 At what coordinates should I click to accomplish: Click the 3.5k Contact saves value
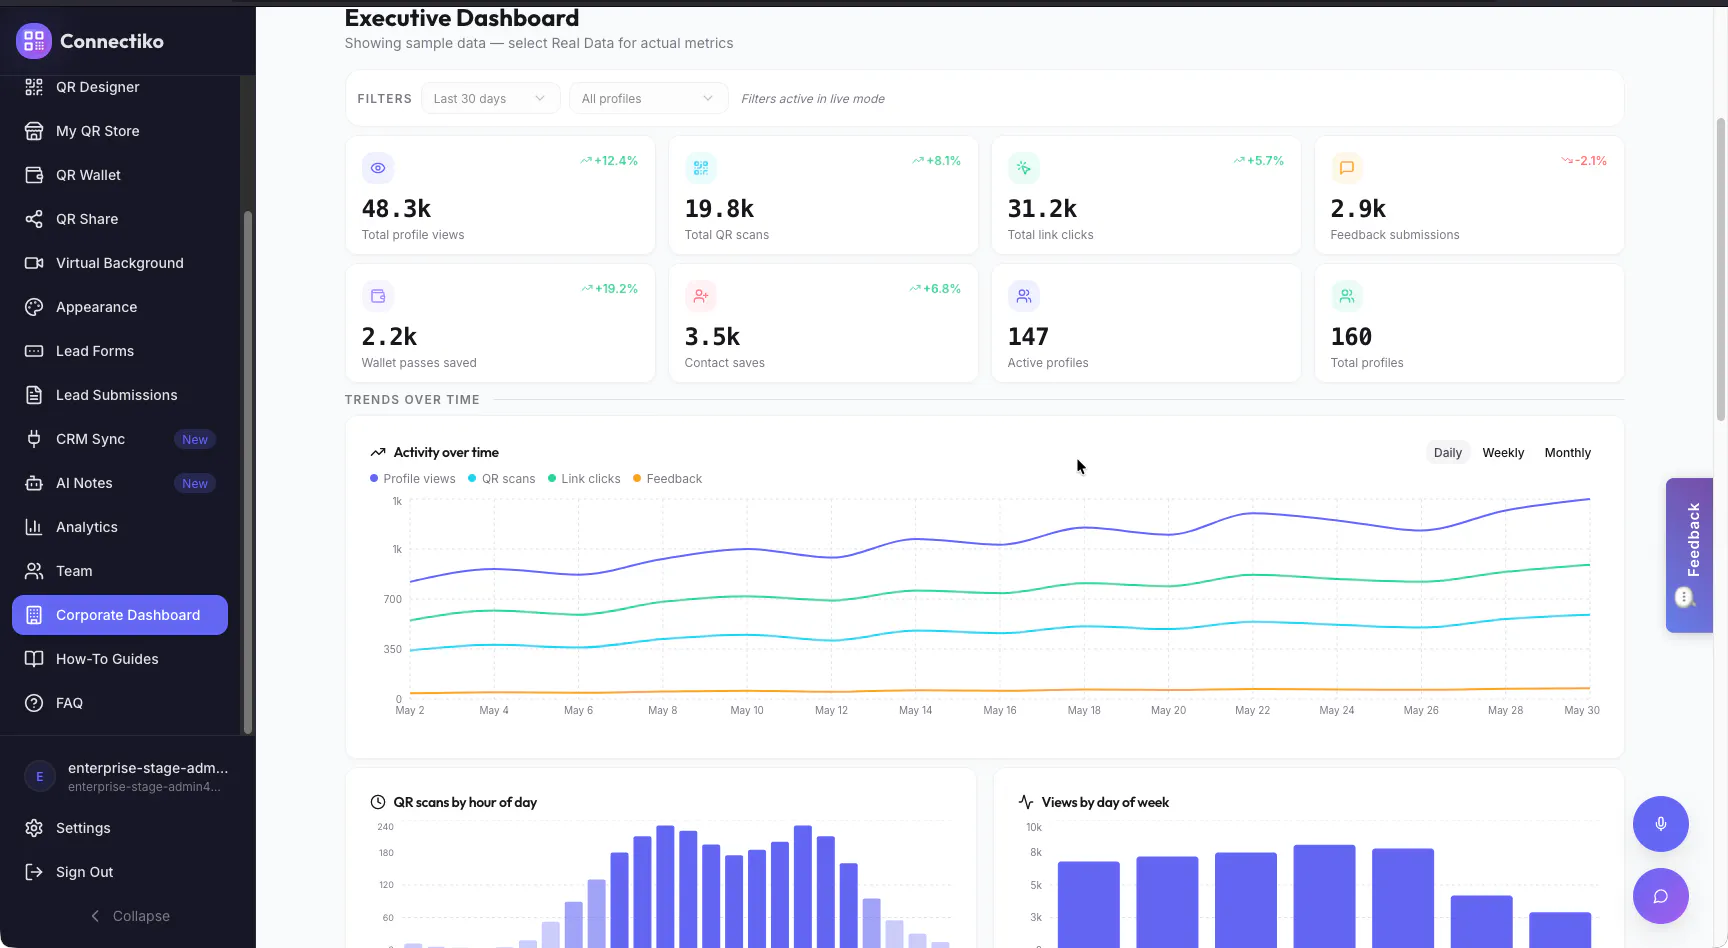tap(712, 337)
